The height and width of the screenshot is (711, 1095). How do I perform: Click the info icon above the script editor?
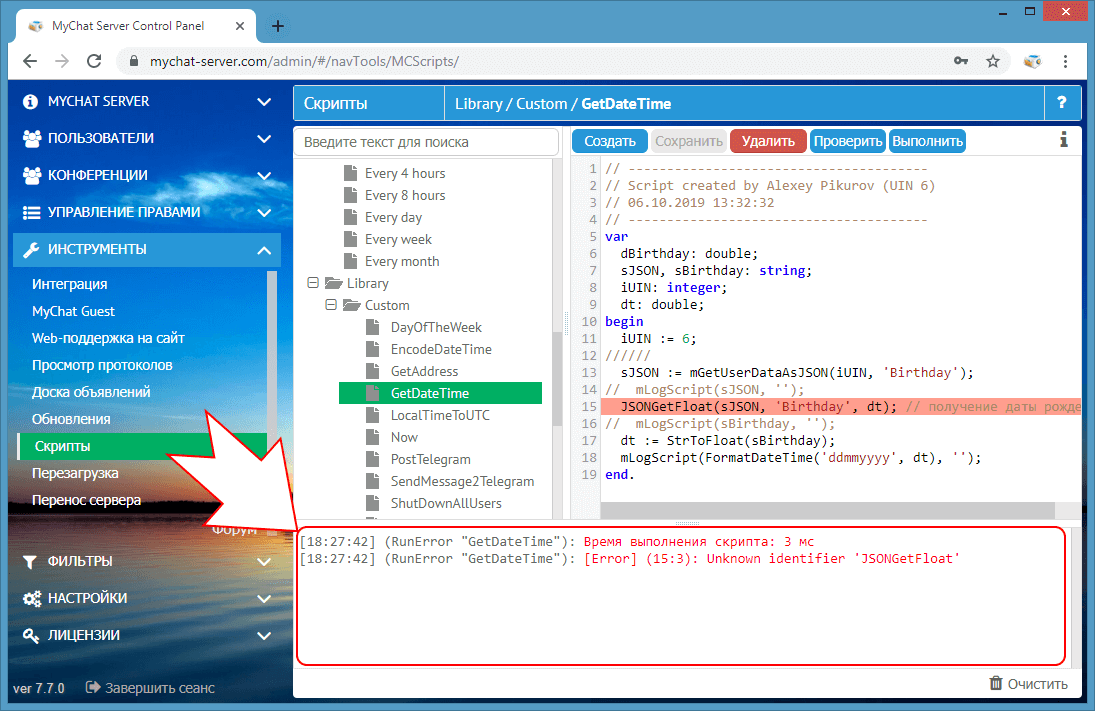(x=1063, y=141)
